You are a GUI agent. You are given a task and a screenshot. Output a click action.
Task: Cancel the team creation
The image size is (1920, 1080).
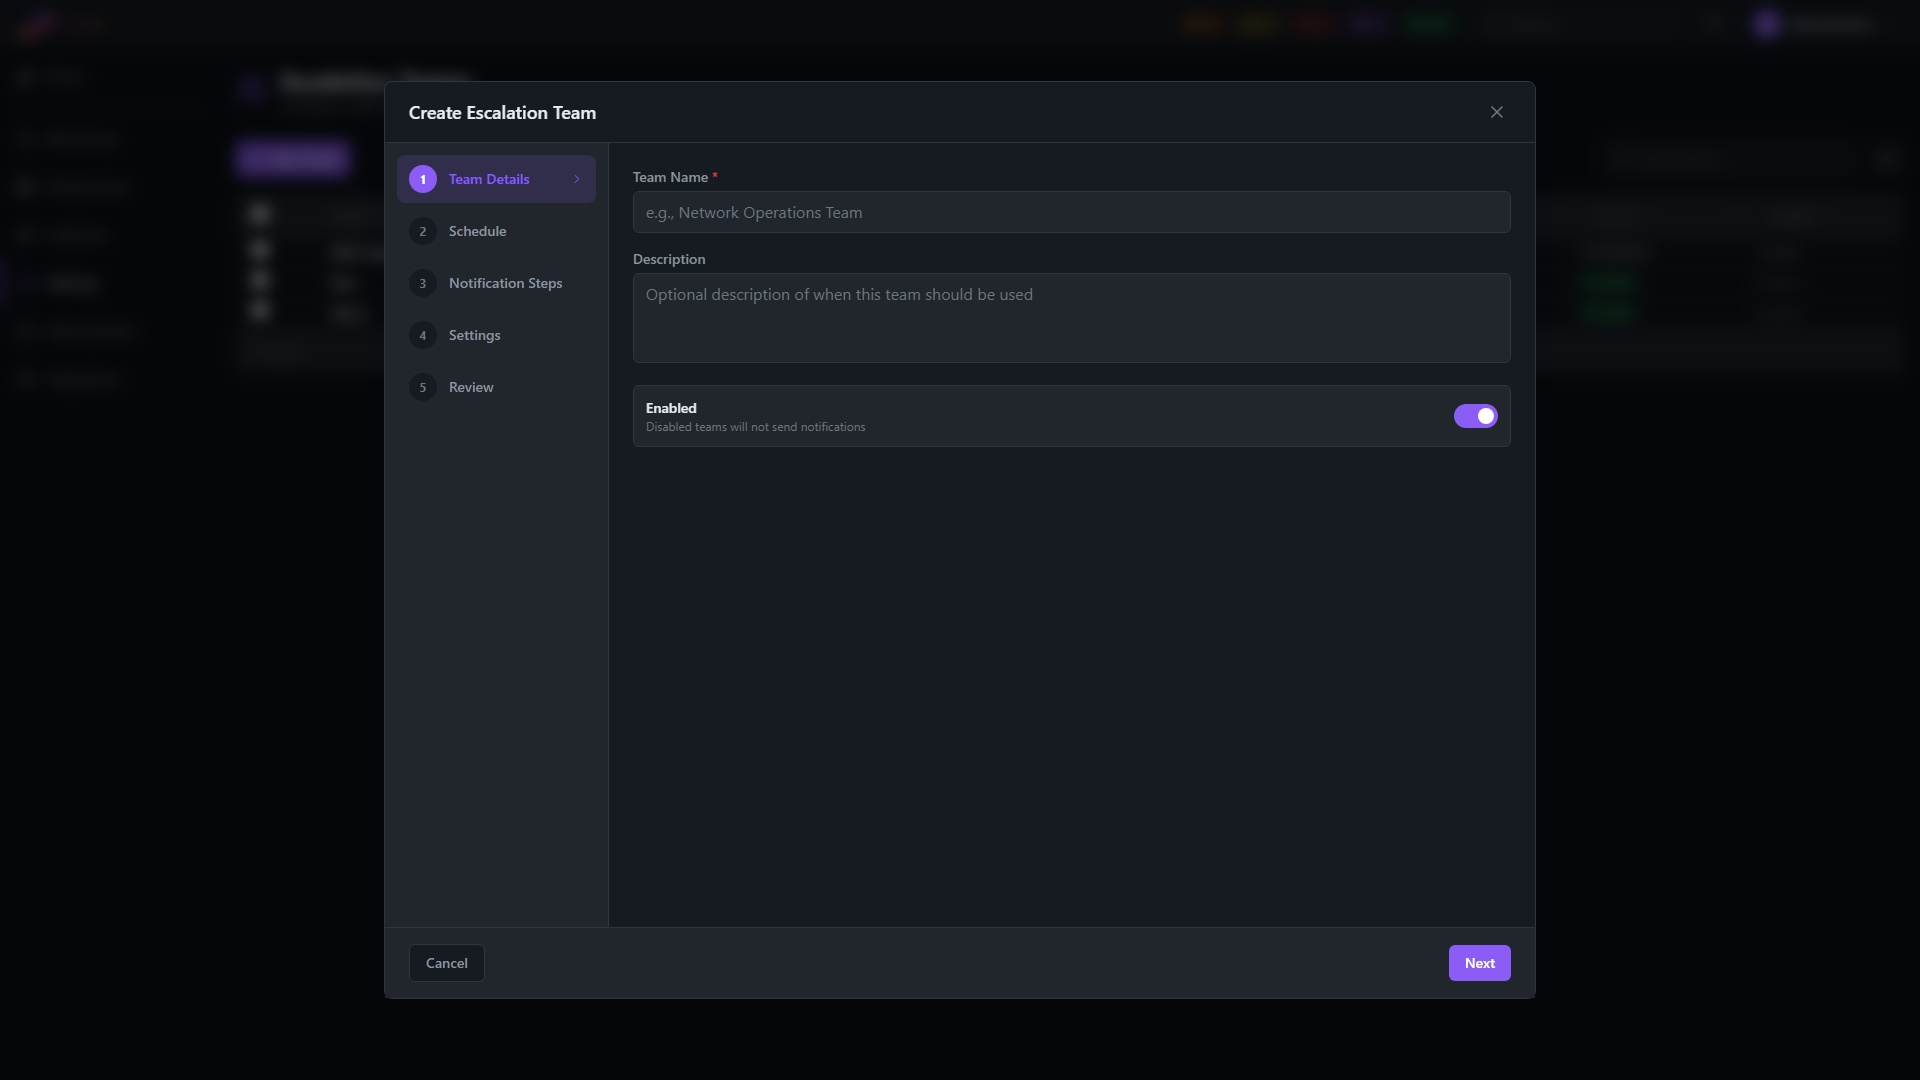[x=447, y=963]
